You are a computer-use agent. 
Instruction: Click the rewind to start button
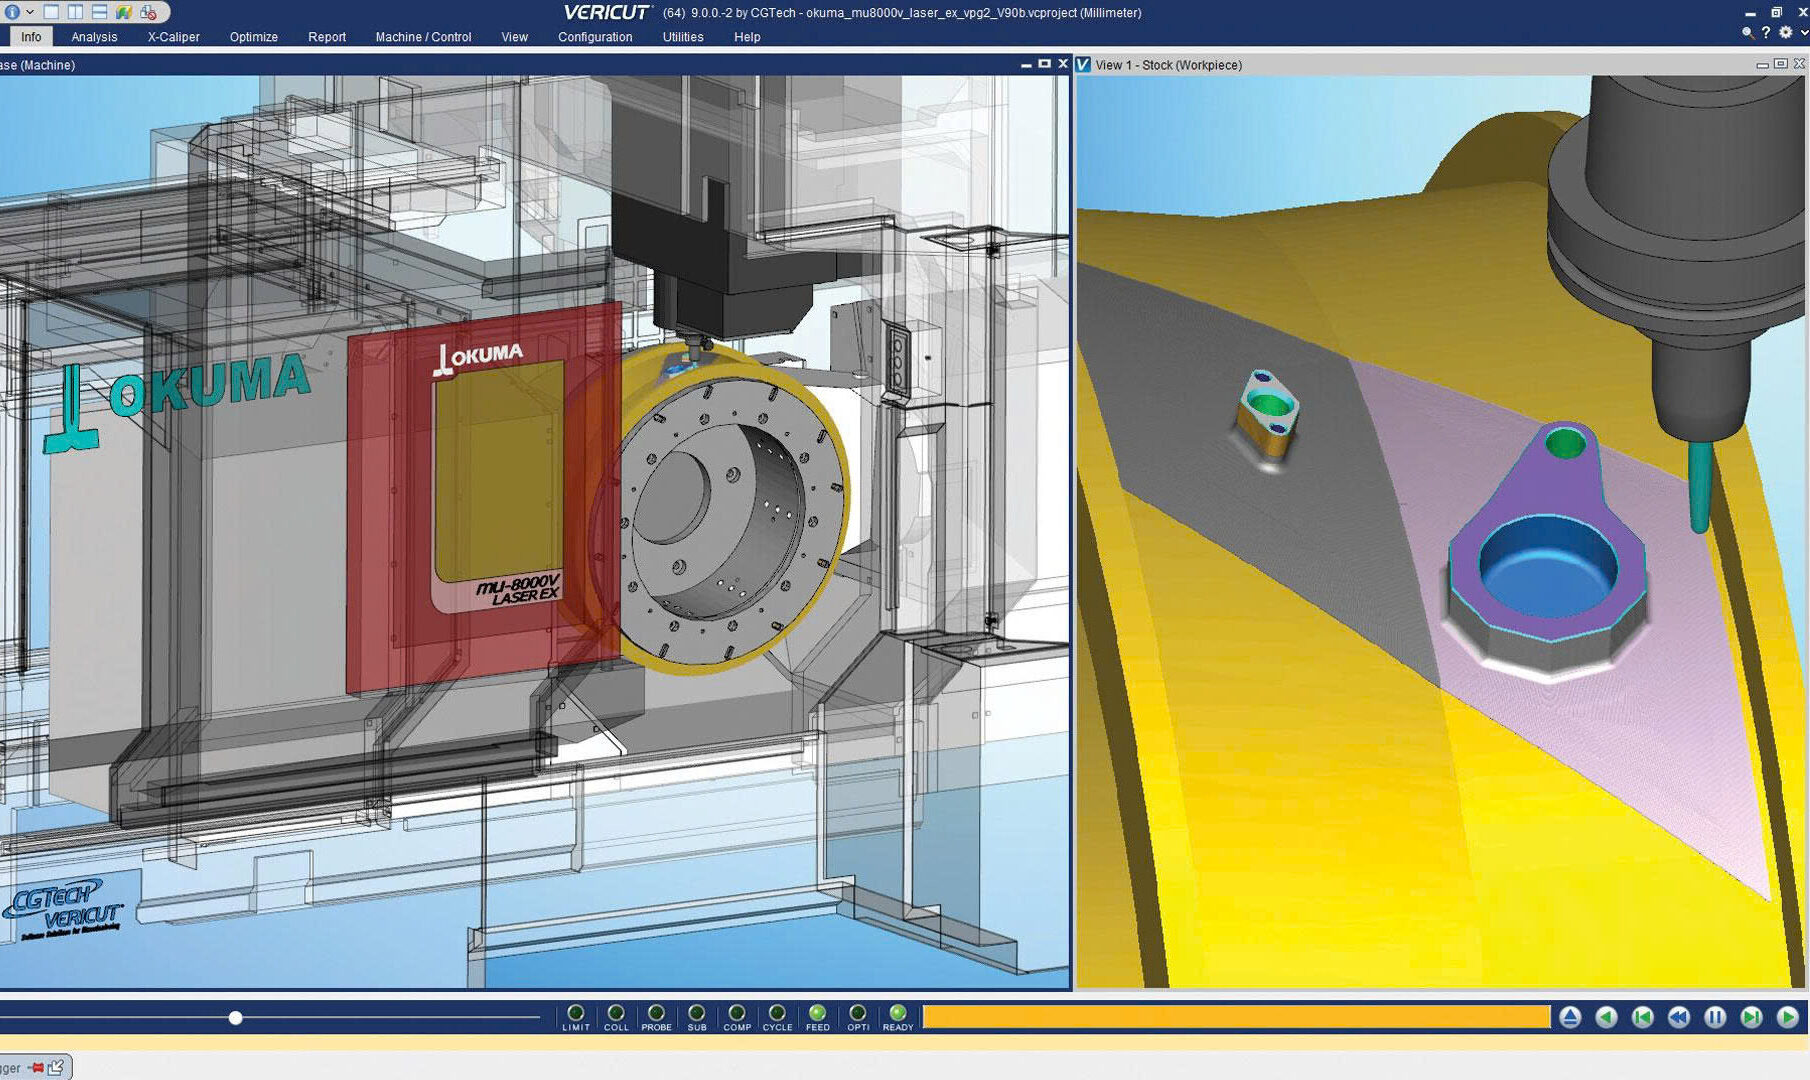(1642, 1017)
